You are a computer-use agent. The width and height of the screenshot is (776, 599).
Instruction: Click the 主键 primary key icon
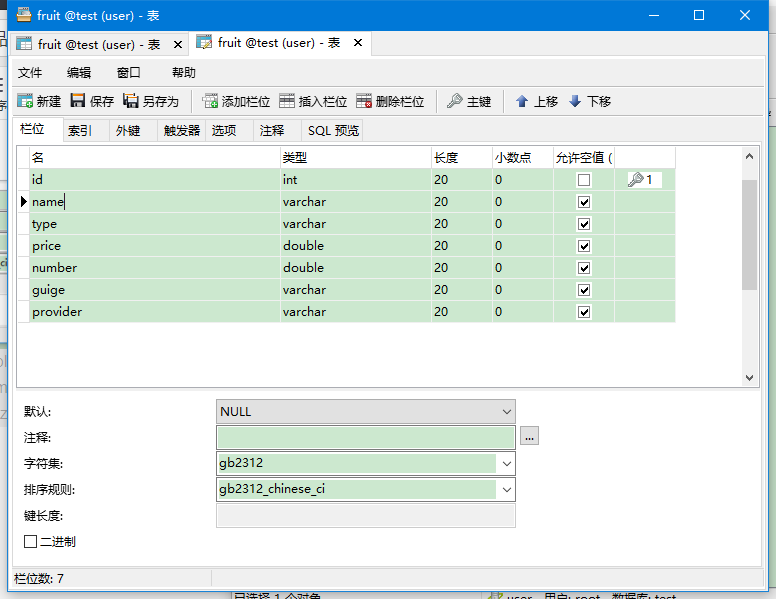tap(455, 101)
